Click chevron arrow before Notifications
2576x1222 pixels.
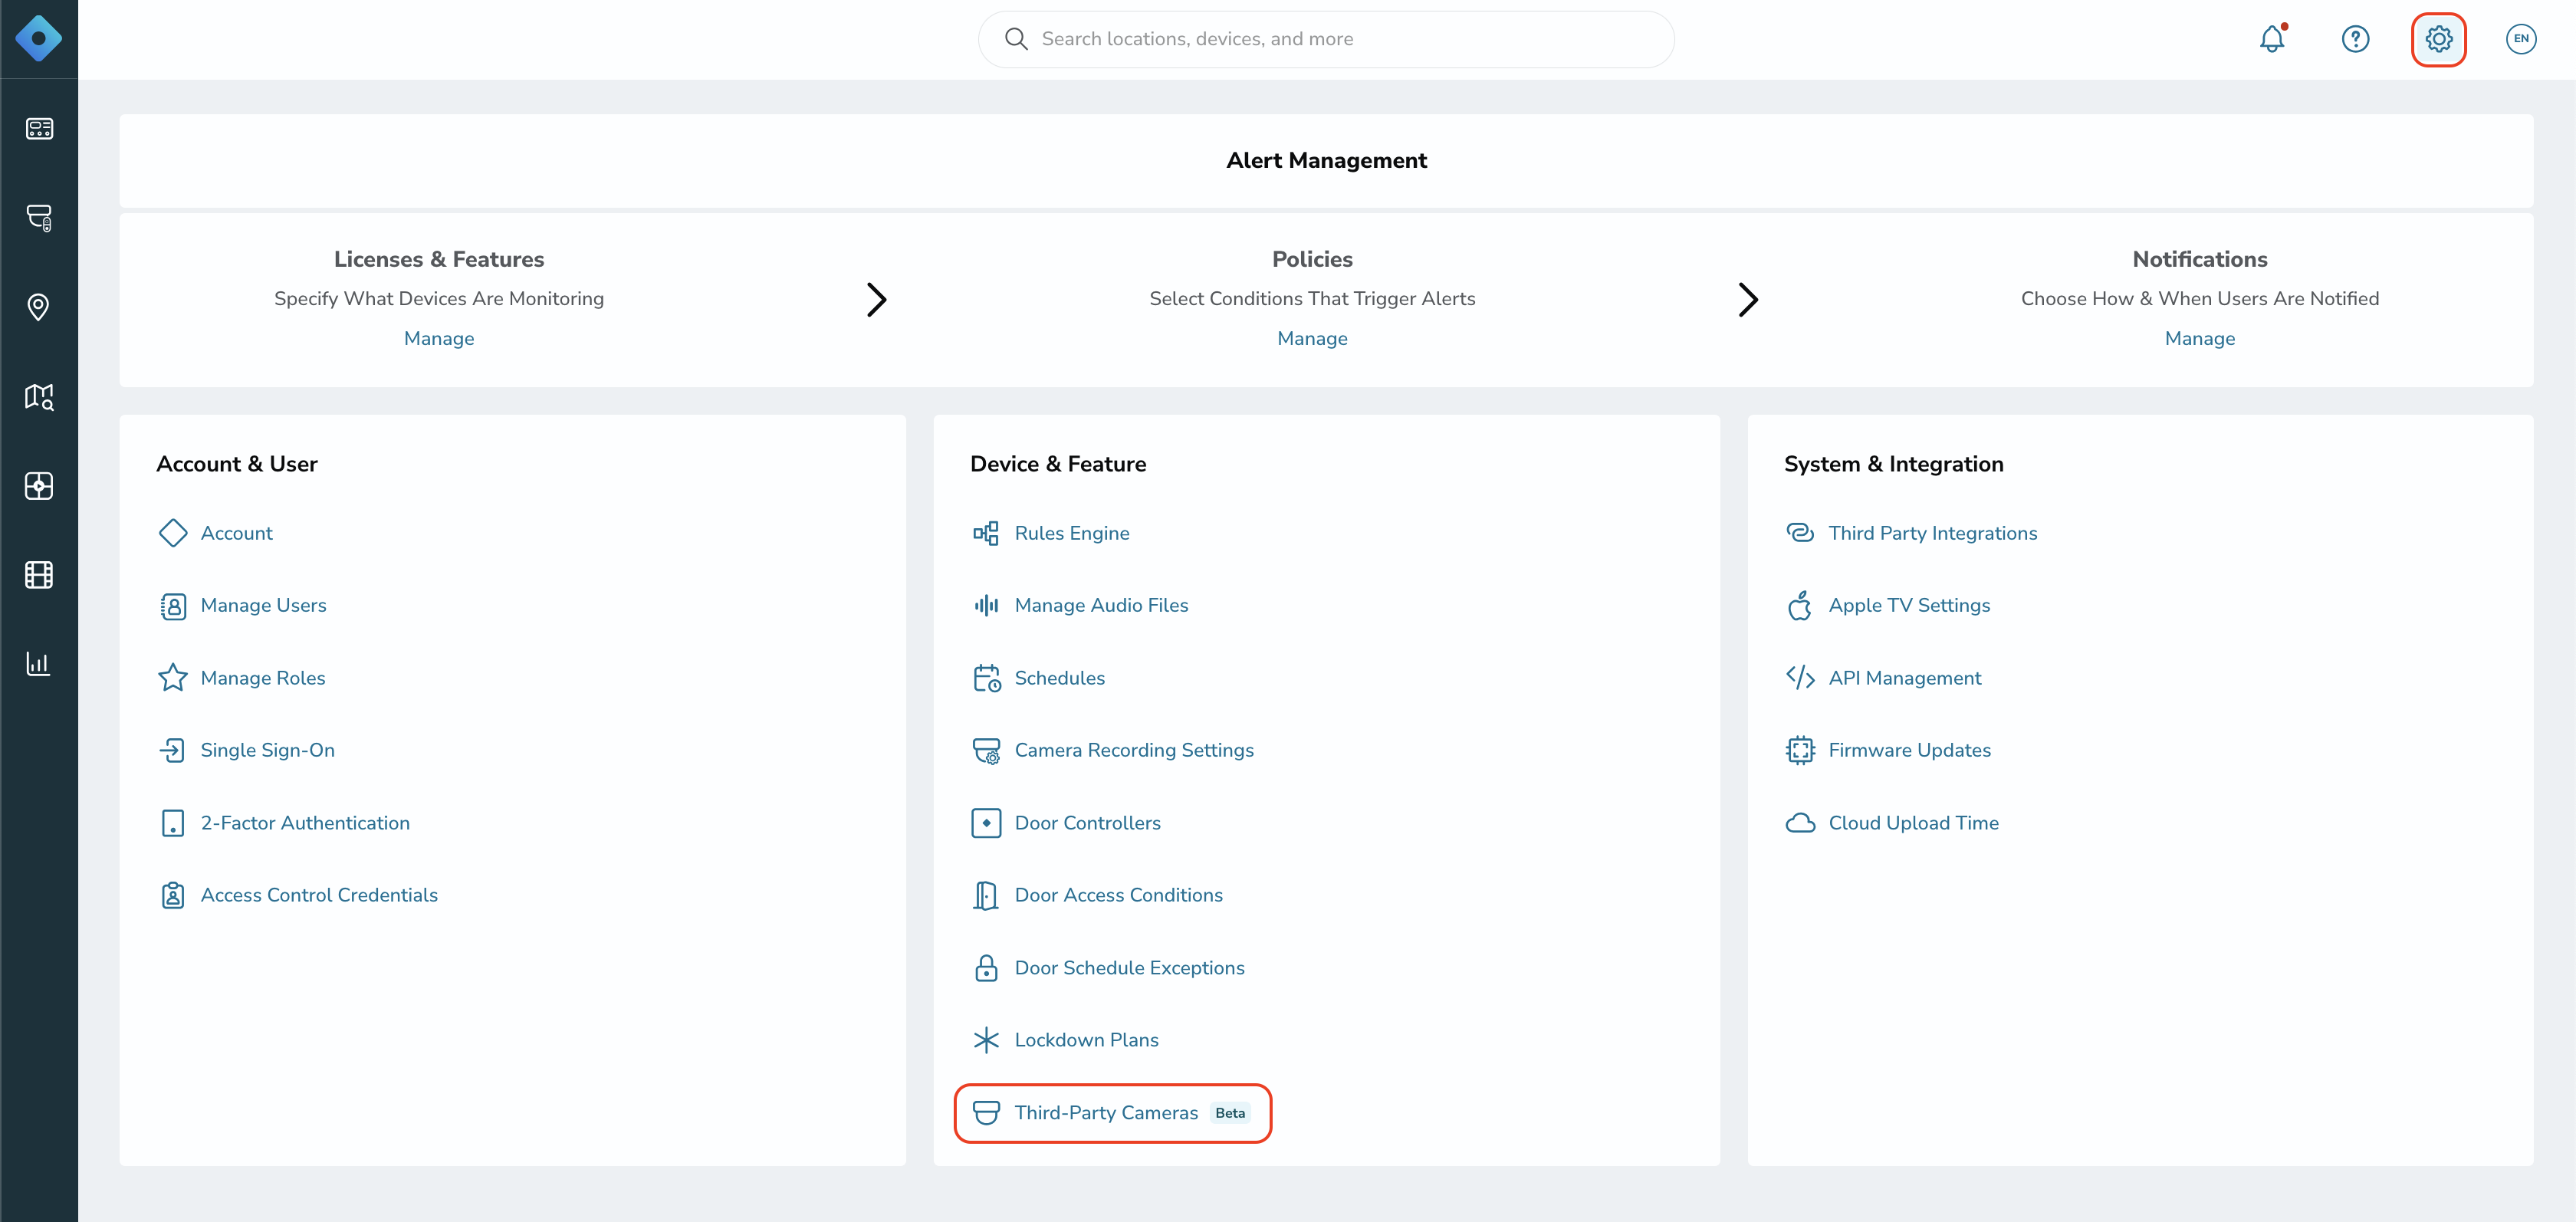tap(1747, 299)
